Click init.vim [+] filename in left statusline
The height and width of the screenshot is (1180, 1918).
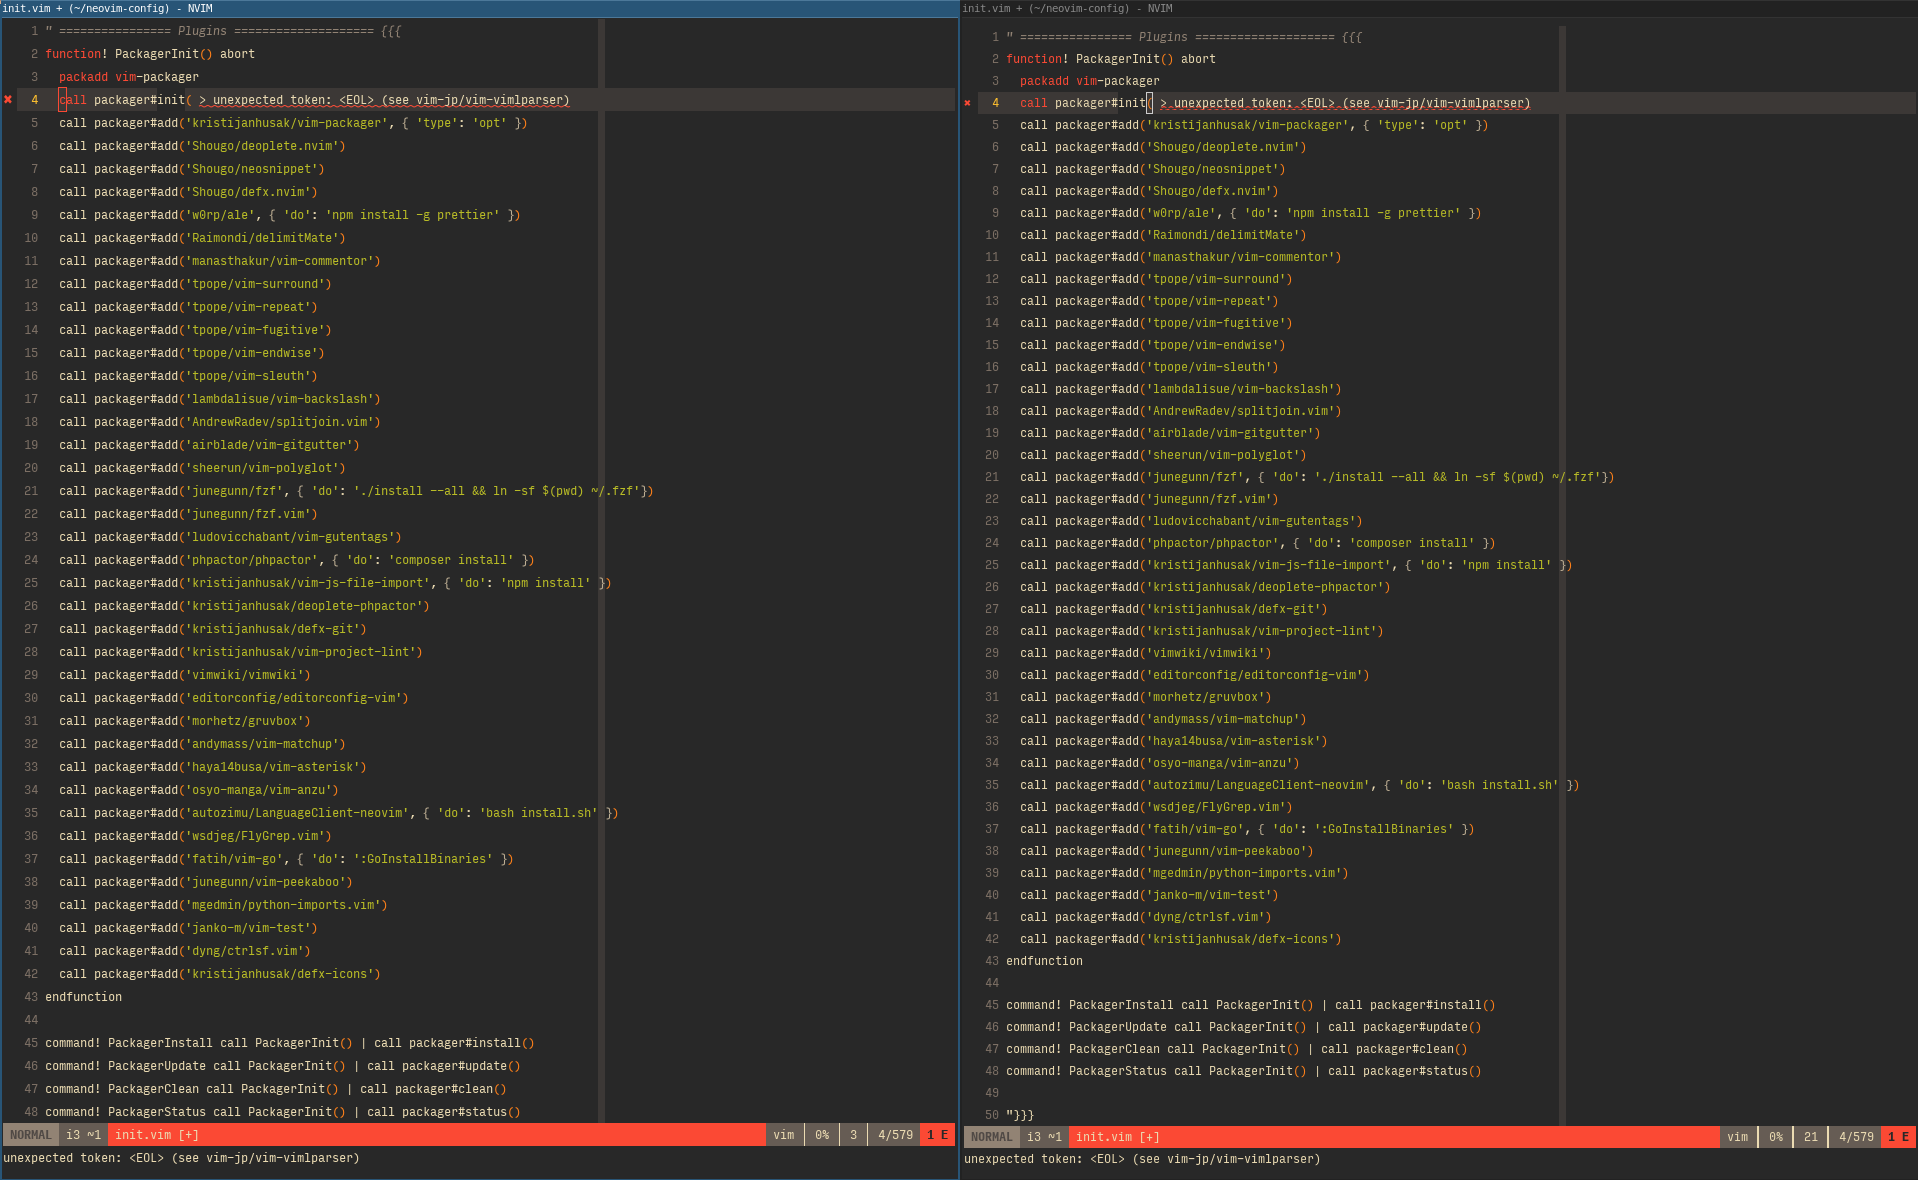(157, 1135)
